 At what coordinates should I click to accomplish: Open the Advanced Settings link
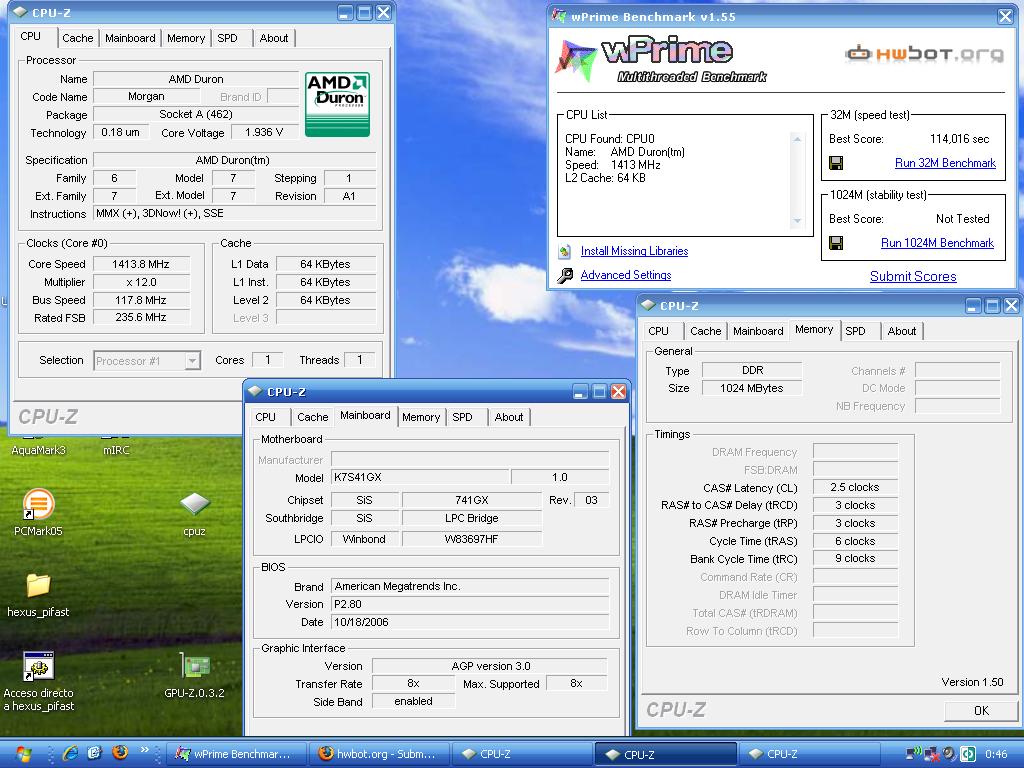tap(626, 275)
